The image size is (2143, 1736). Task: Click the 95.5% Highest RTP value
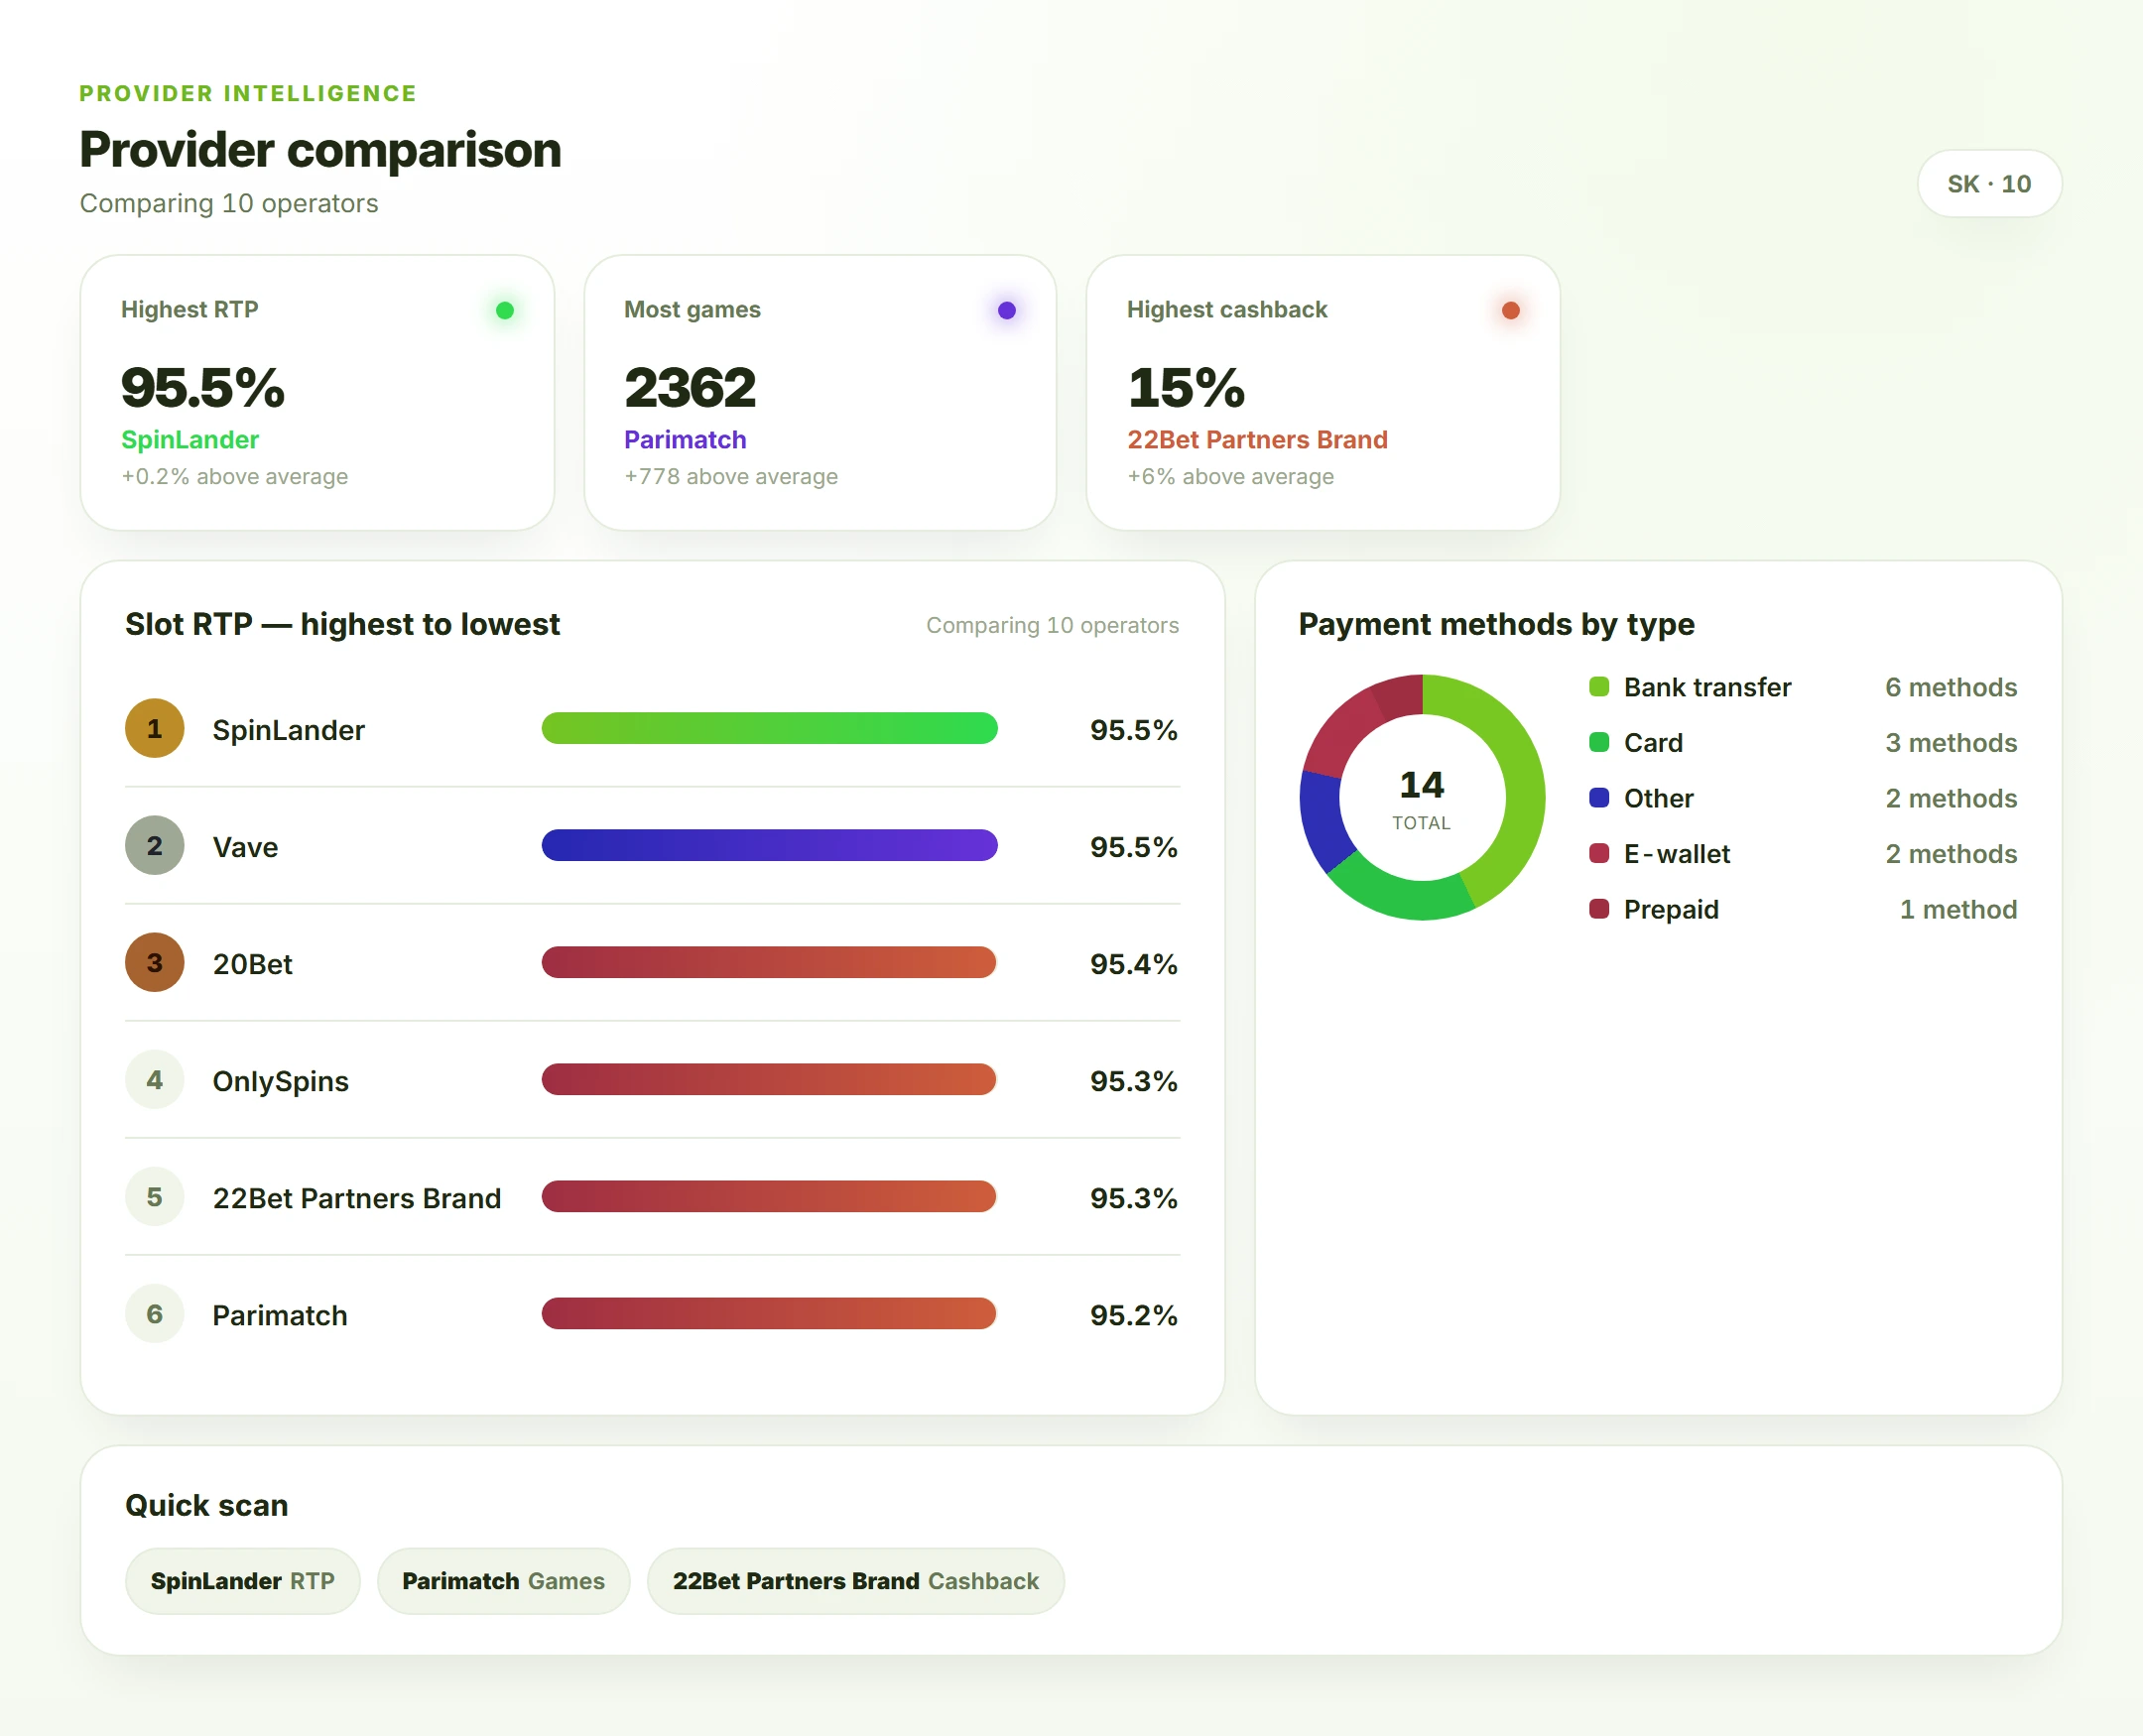pos(203,388)
